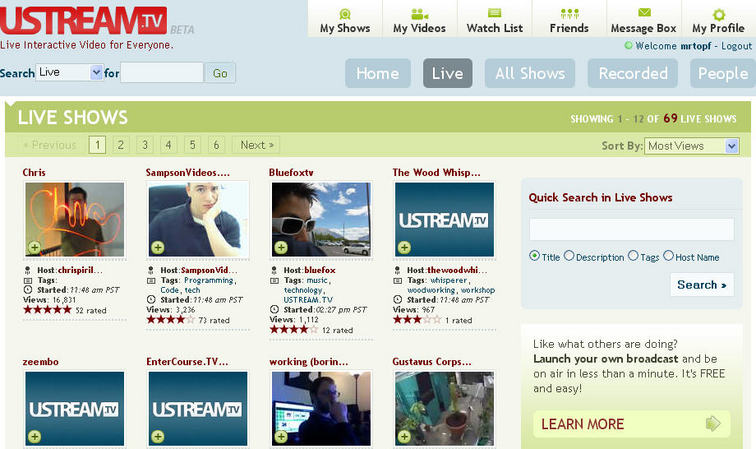Open the Friends section

pos(569,21)
